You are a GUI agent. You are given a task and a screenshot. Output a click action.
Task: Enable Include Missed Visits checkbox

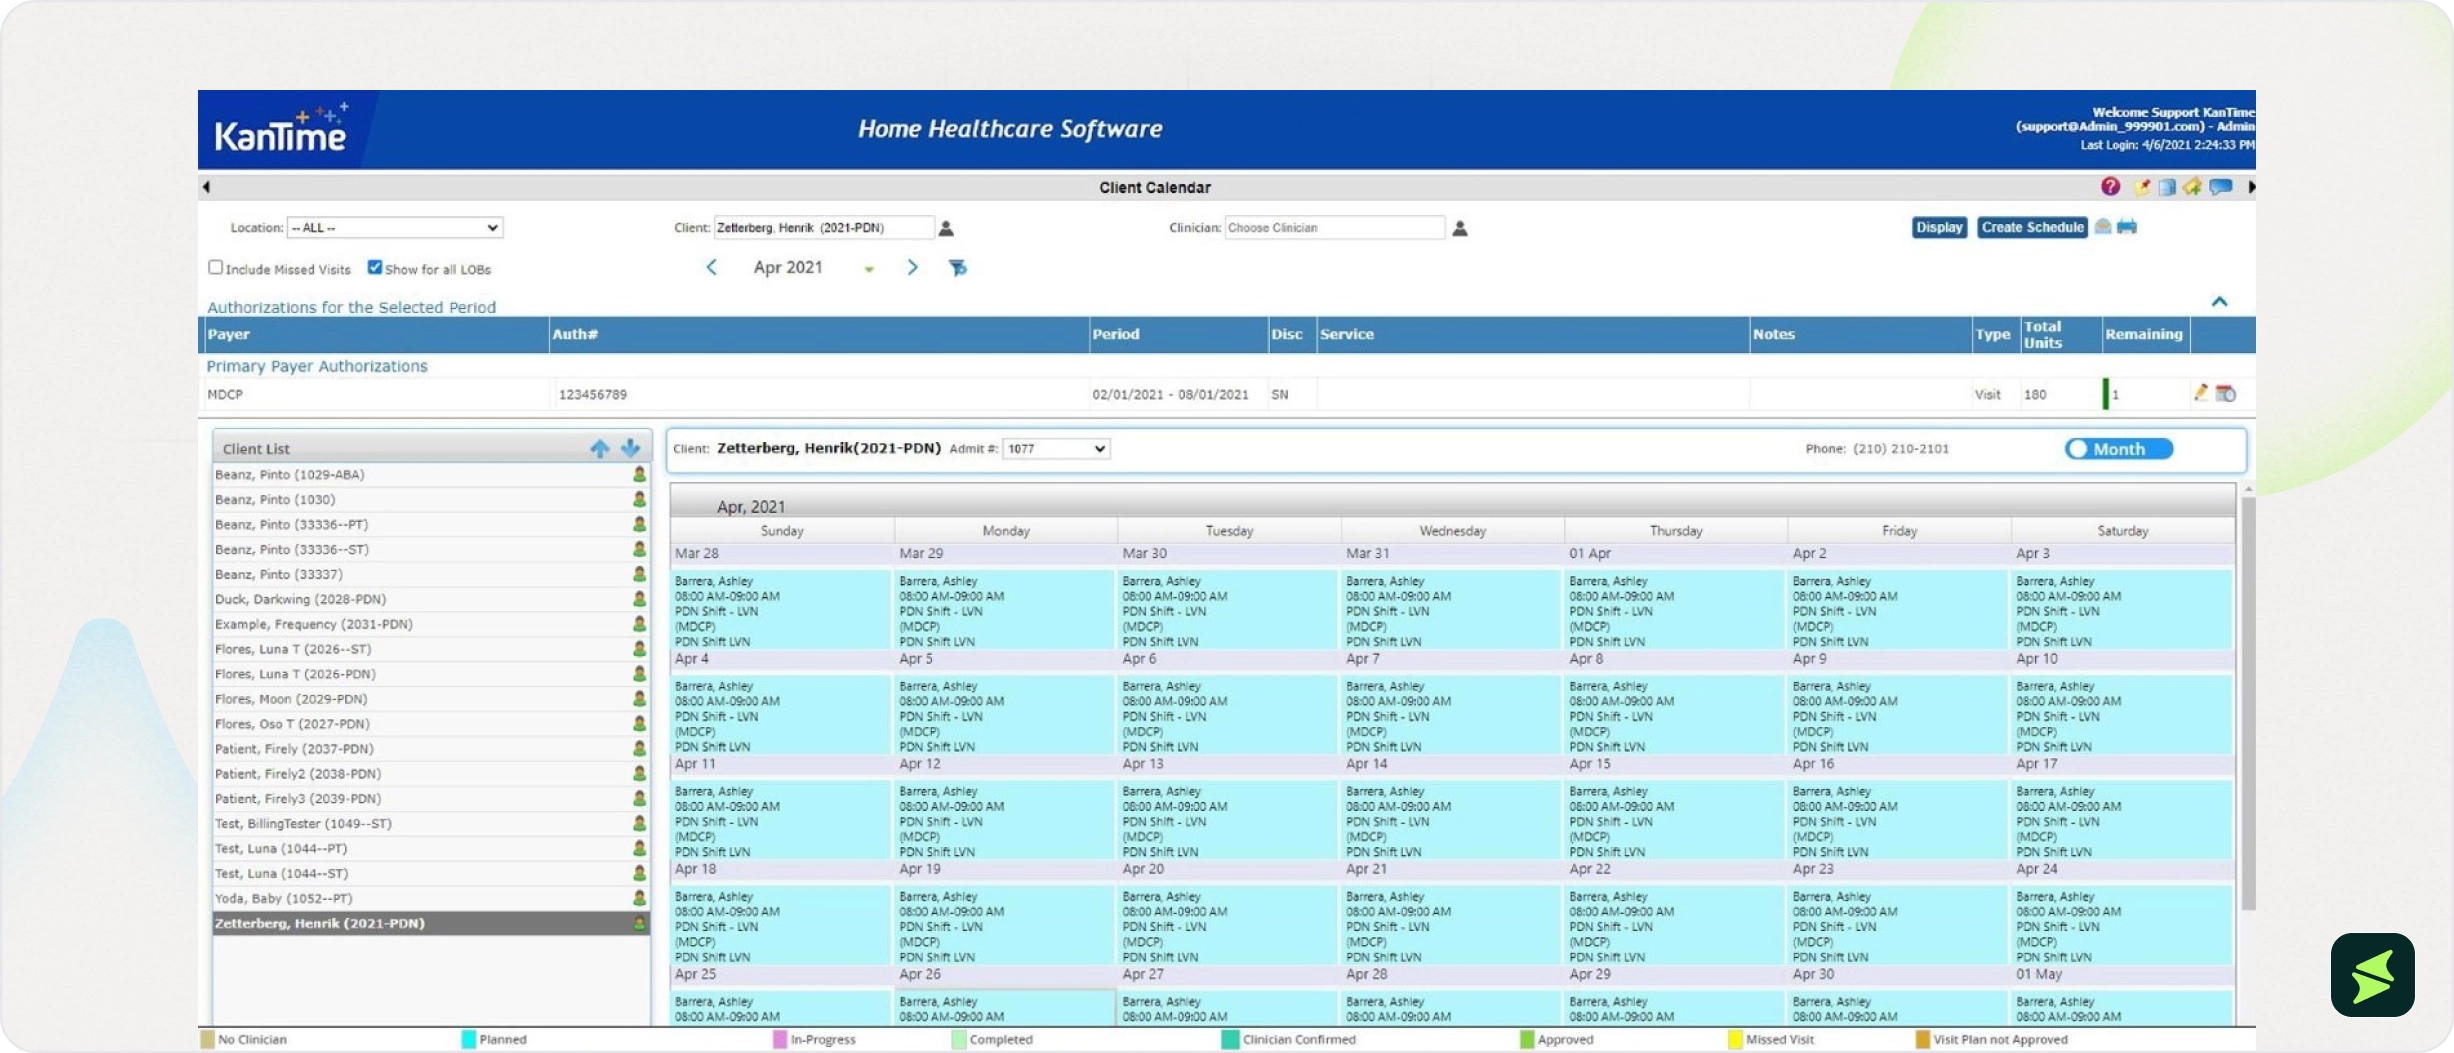point(215,267)
